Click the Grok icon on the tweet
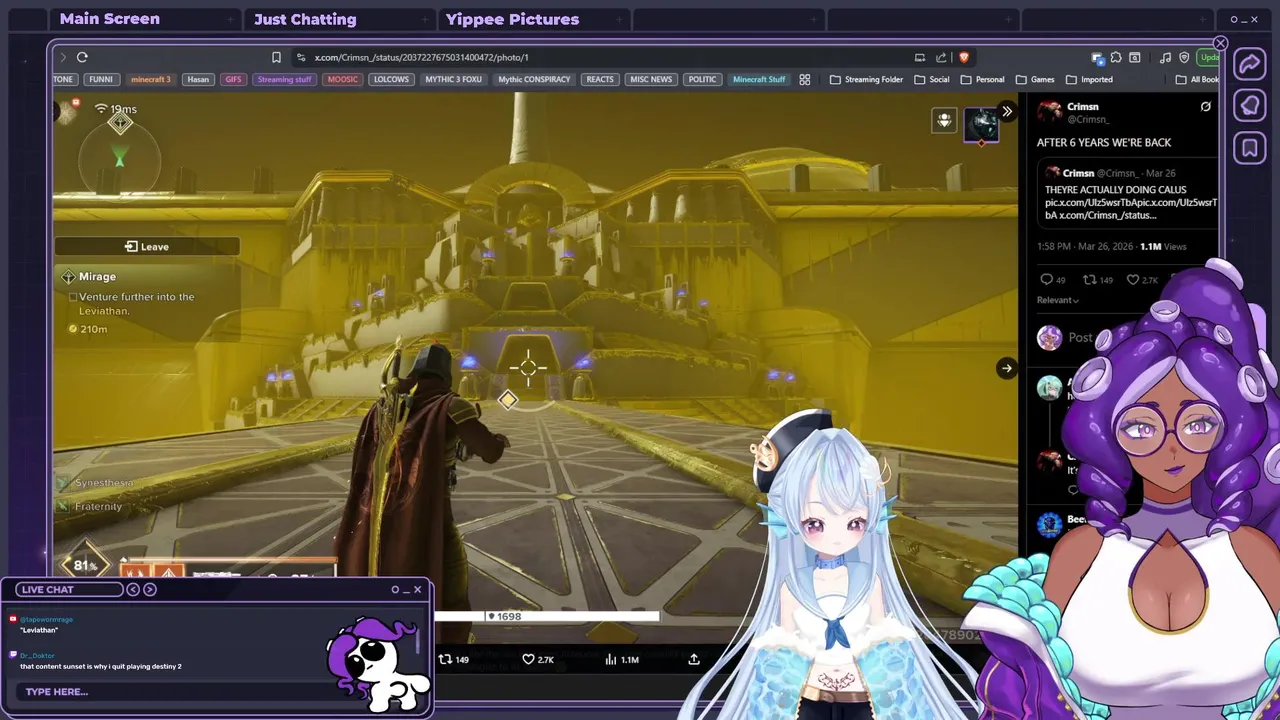 [x=1206, y=107]
